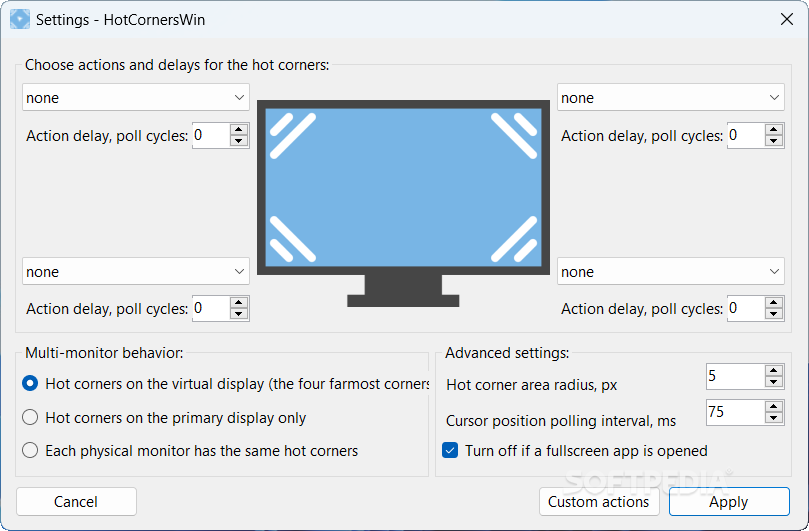Click the top-right action delay input field

click(x=746, y=136)
